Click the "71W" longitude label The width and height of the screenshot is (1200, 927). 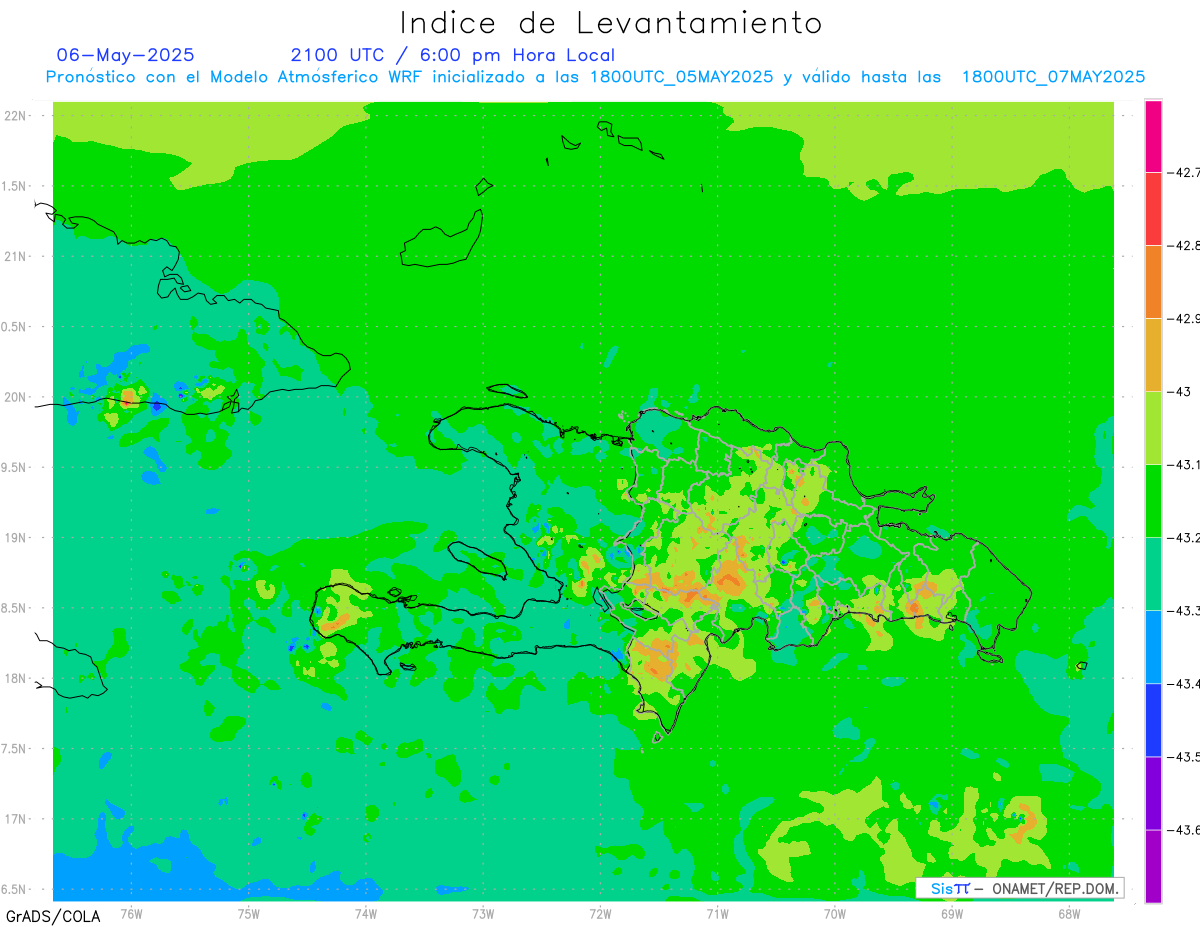click(717, 913)
